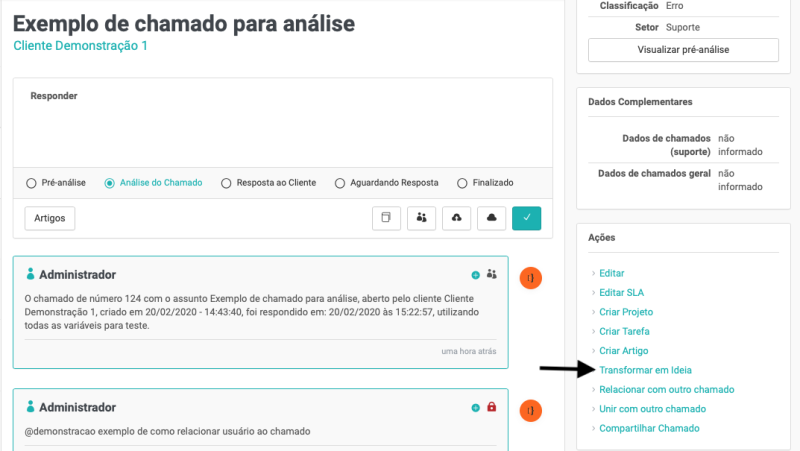Select the Pré-análise radio option

click(x=31, y=183)
